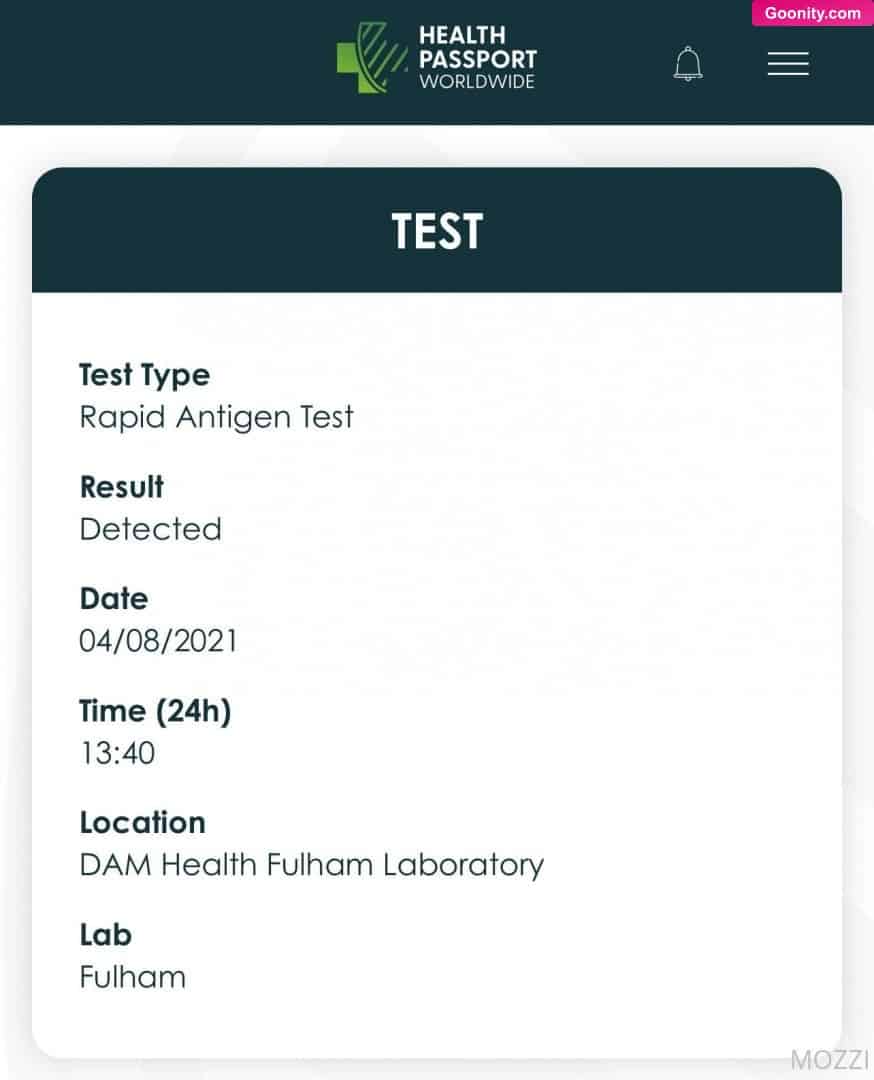The image size is (874, 1080).
Task: Select the Lab label
Action: point(106,935)
